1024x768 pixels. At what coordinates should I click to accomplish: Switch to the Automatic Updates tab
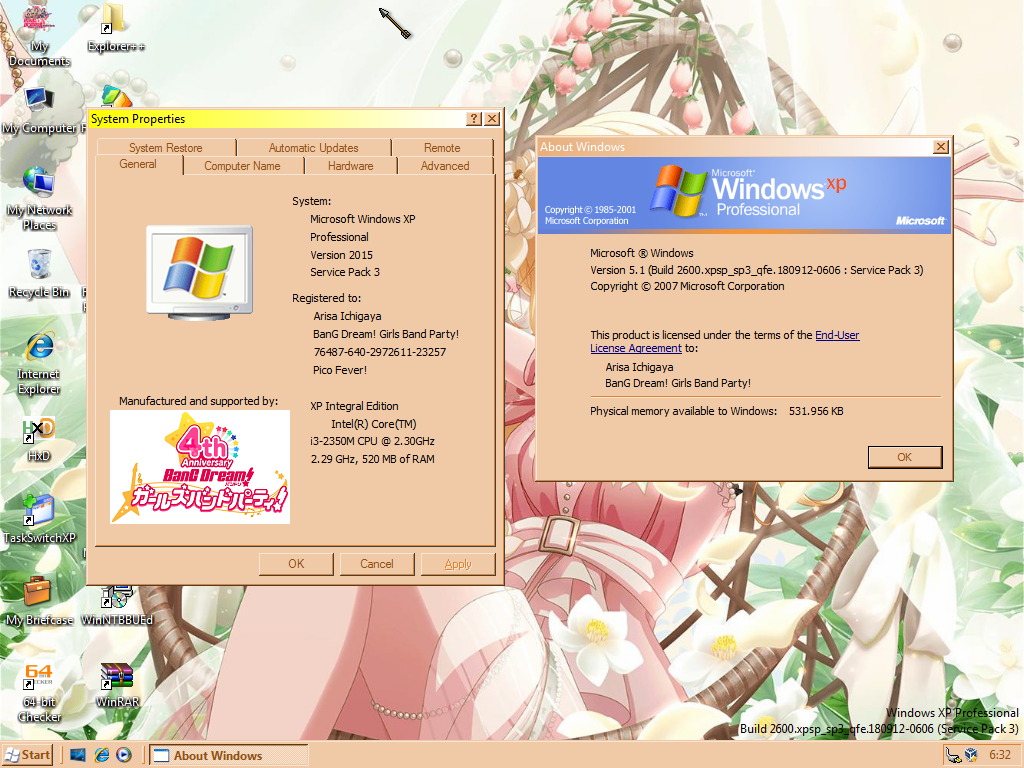point(313,148)
